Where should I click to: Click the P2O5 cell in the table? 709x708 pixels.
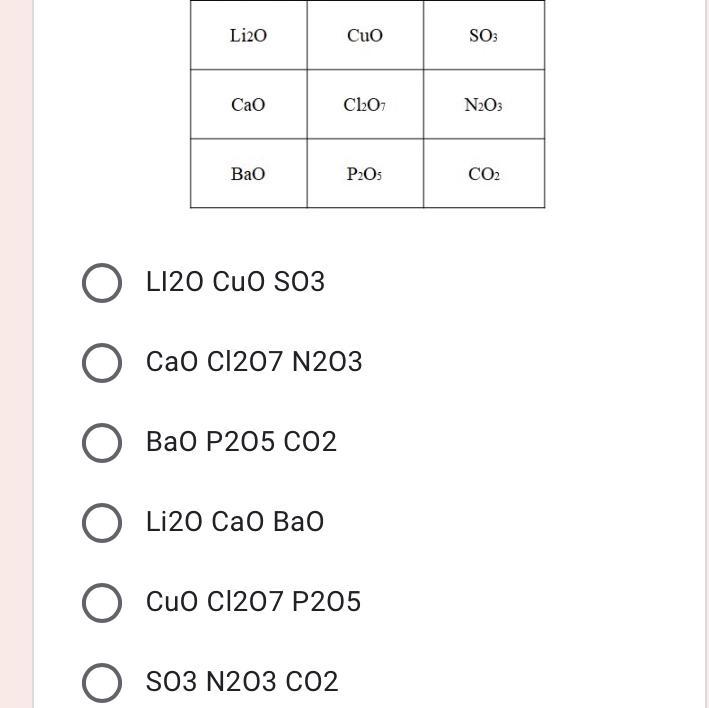[x=365, y=174]
